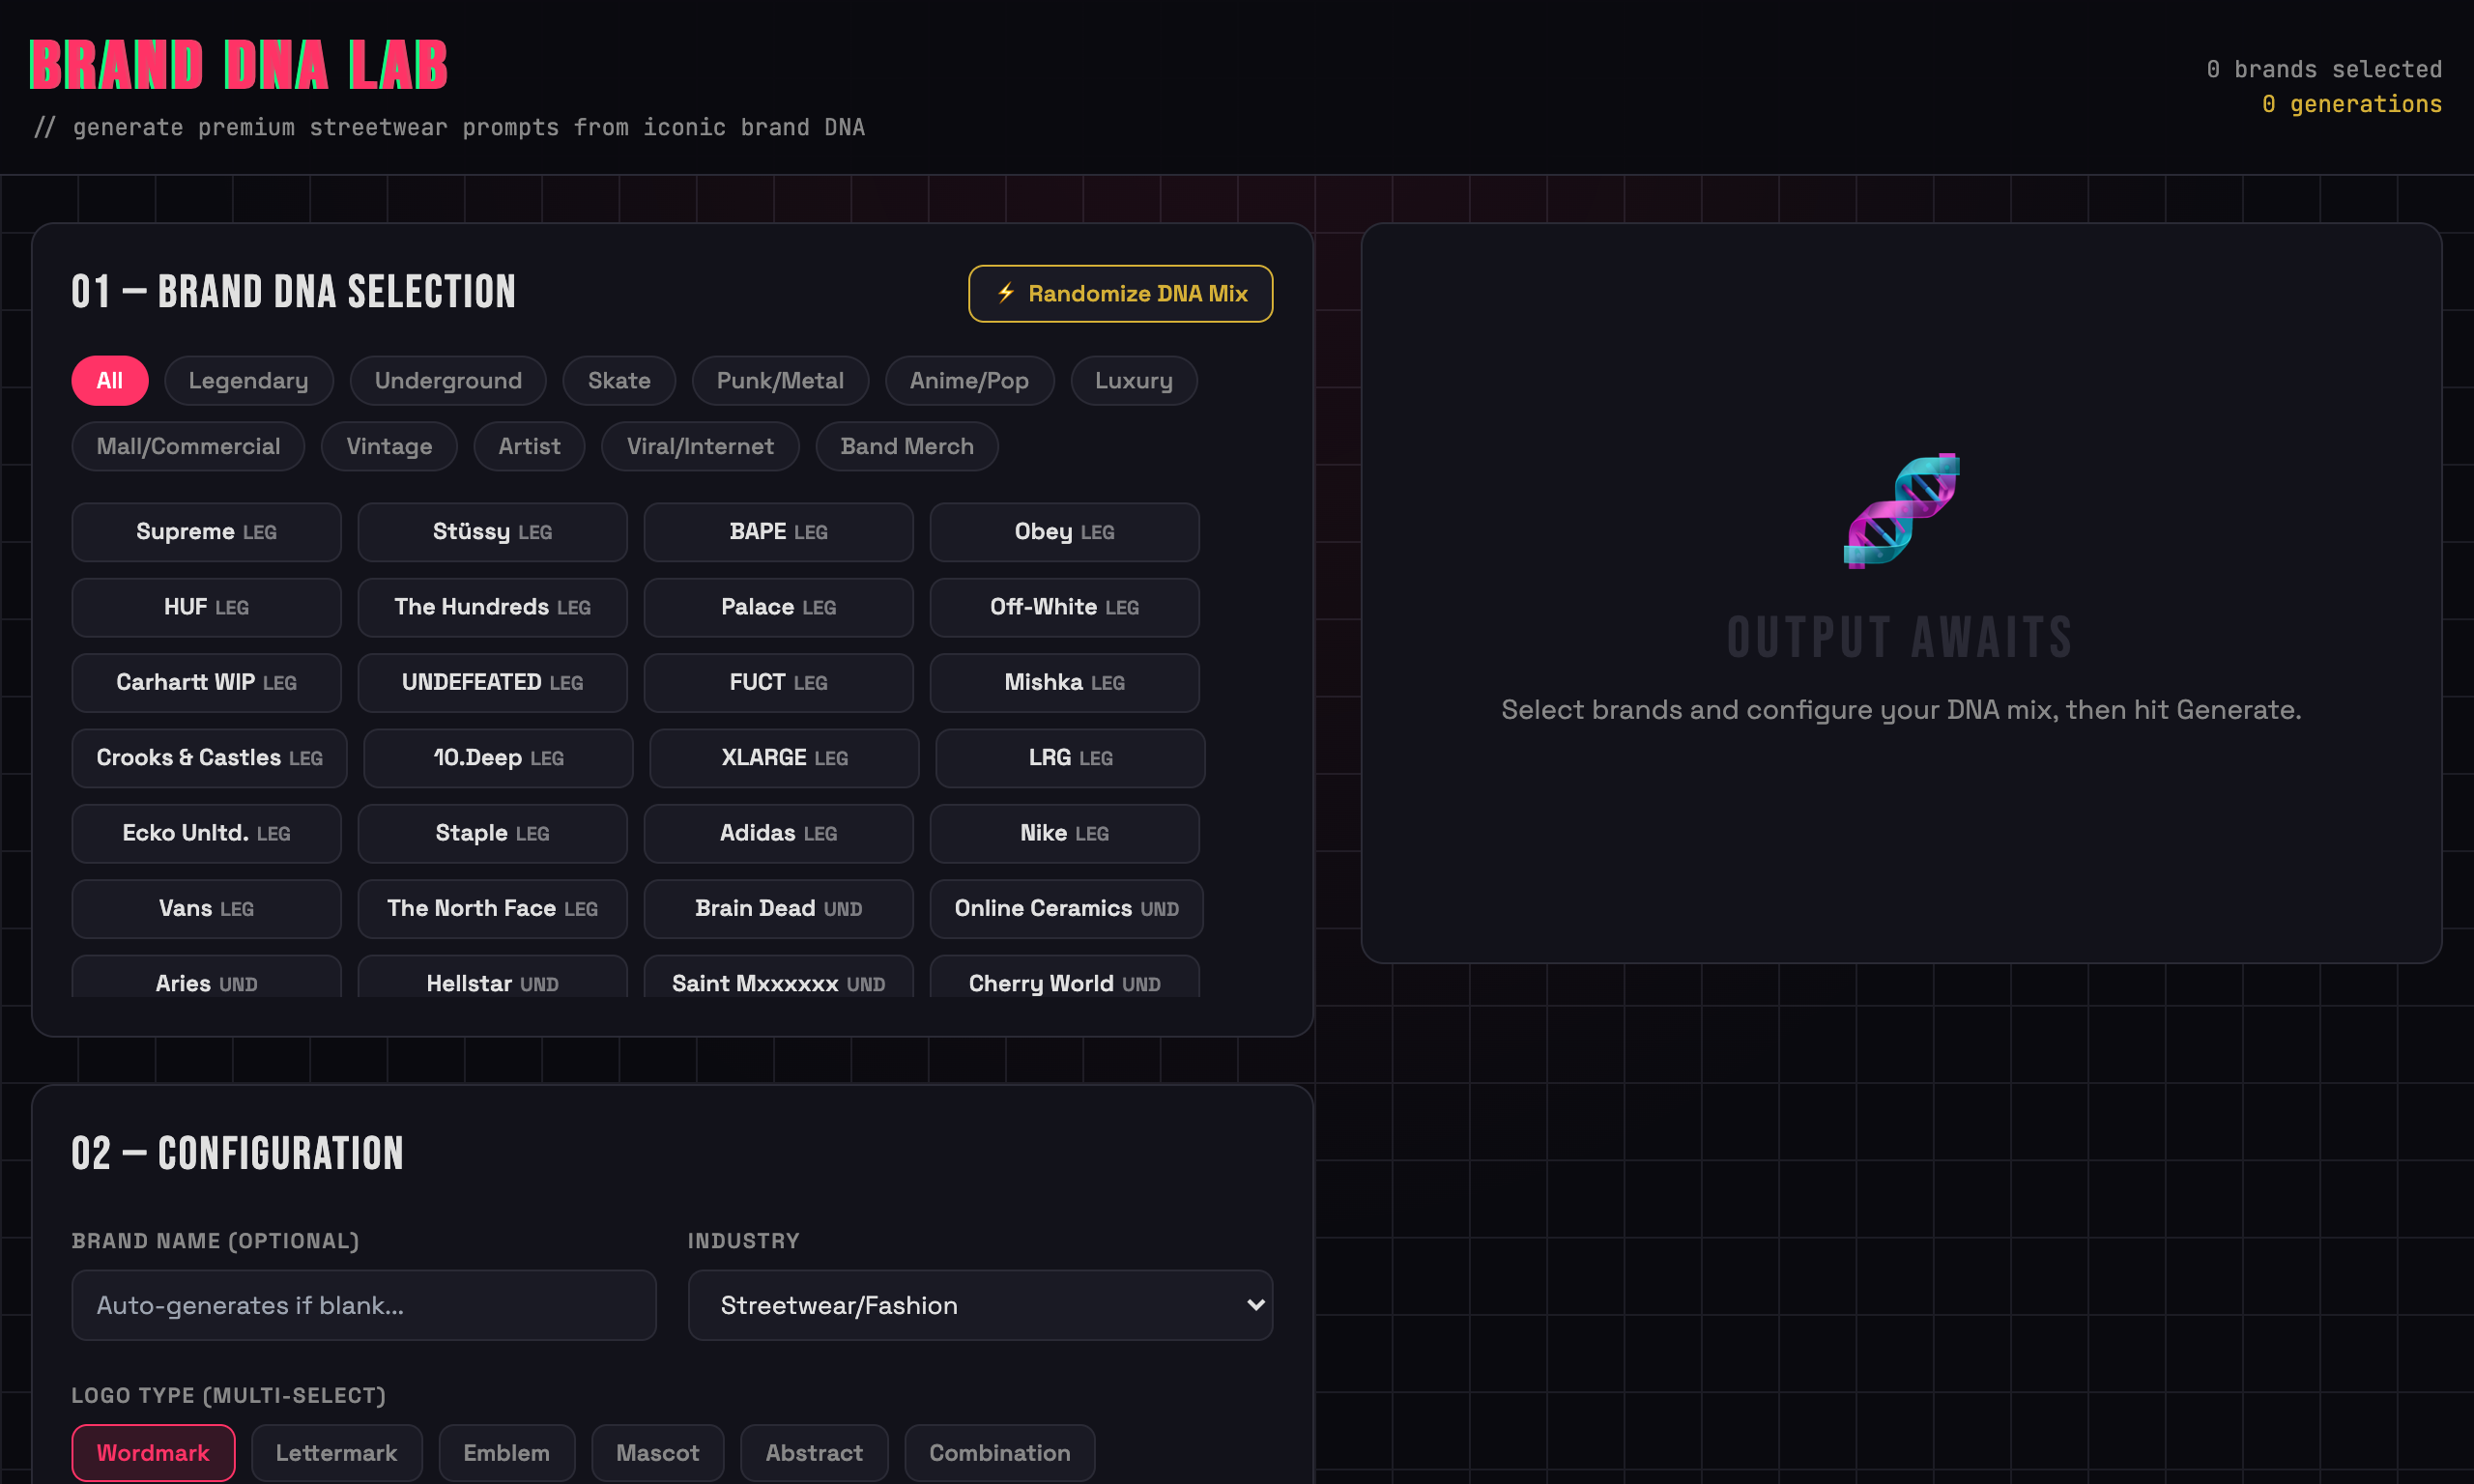Click the BRAND DNA LAB title
The height and width of the screenshot is (1484, 2474).
[239, 65]
